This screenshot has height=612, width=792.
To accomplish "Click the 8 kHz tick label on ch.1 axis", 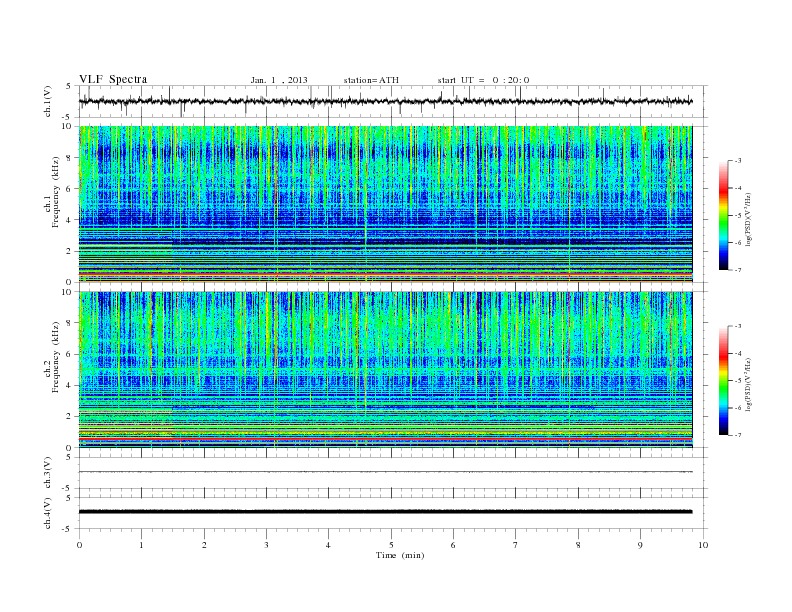I will (x=71, y=158).
